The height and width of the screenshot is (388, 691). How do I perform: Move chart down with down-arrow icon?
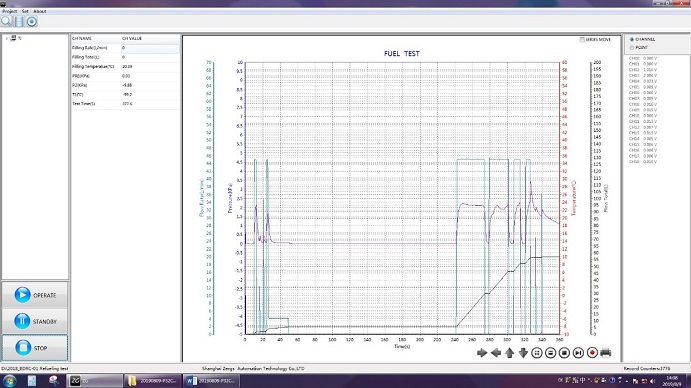point(523,353)
